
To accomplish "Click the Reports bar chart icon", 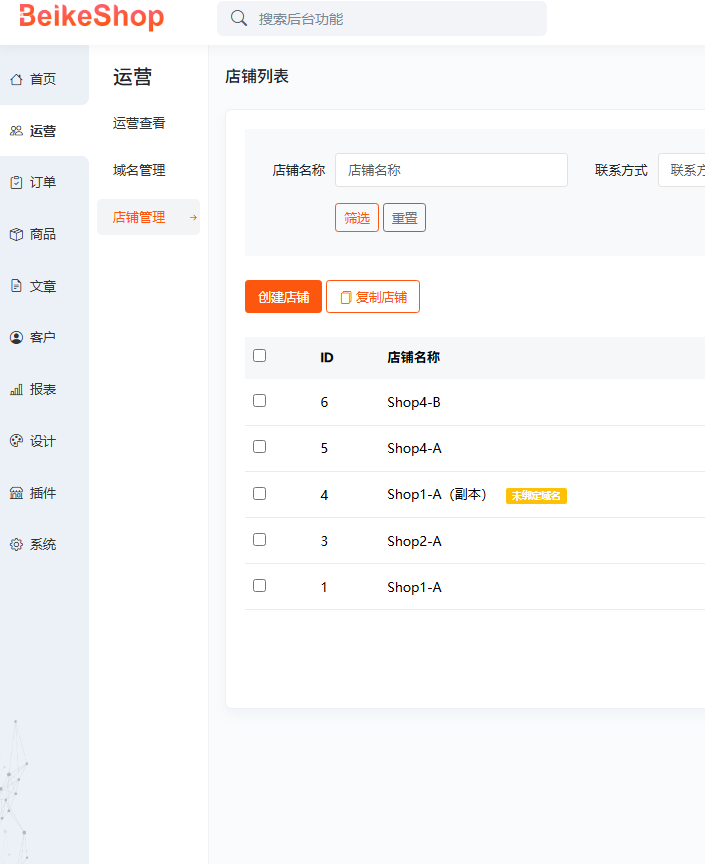I will click(16, 390).
